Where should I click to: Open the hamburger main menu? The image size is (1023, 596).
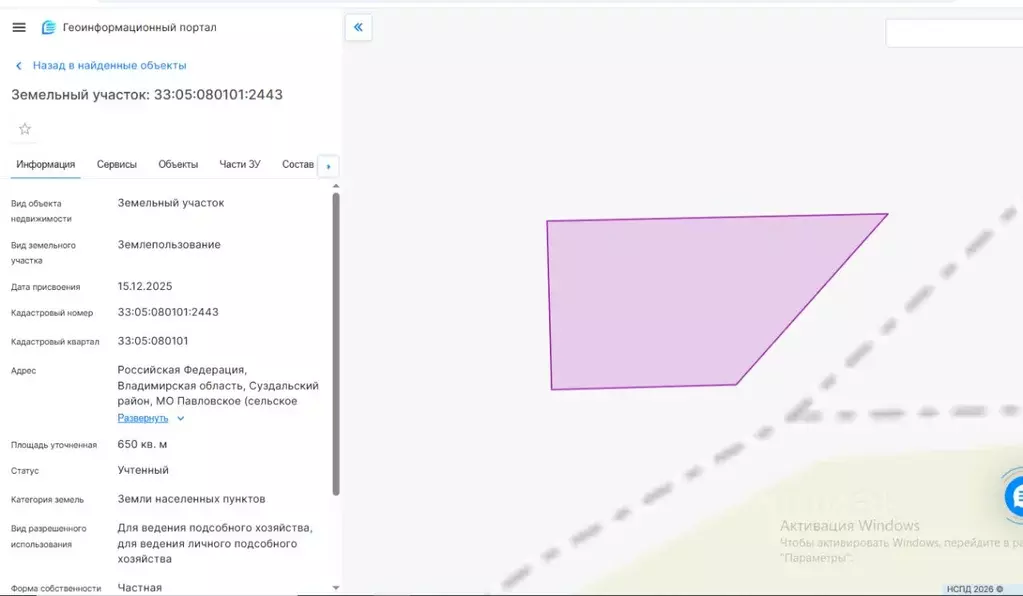[x=19, y=27]
